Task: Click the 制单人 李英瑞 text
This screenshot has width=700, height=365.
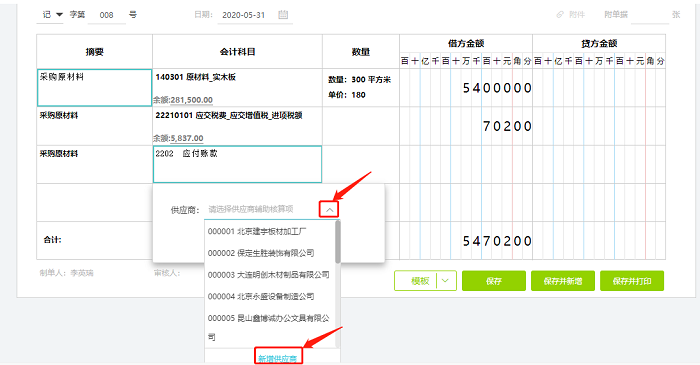Action: [67, 273]
